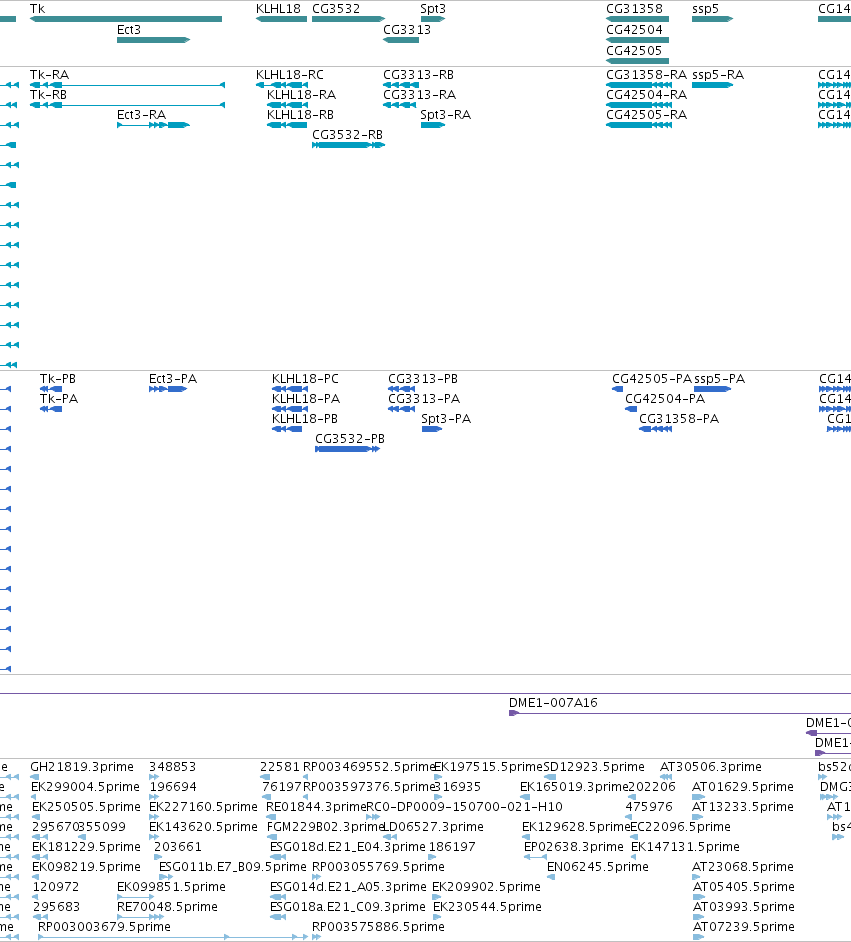Click the CG42504-PA protein label
Image resolution: width=851 pixels, height=942 pixels.
tap(665, 399)
